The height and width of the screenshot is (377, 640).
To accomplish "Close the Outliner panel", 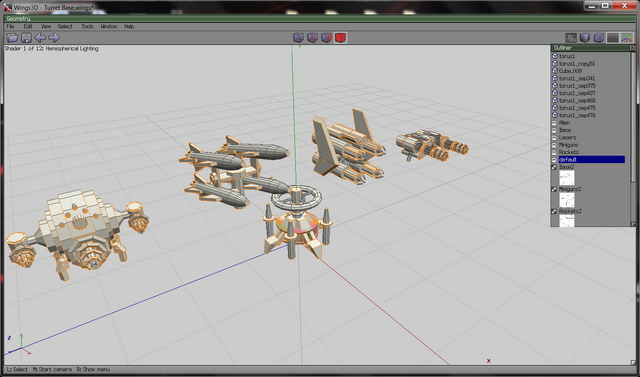I will coord(633,48).
